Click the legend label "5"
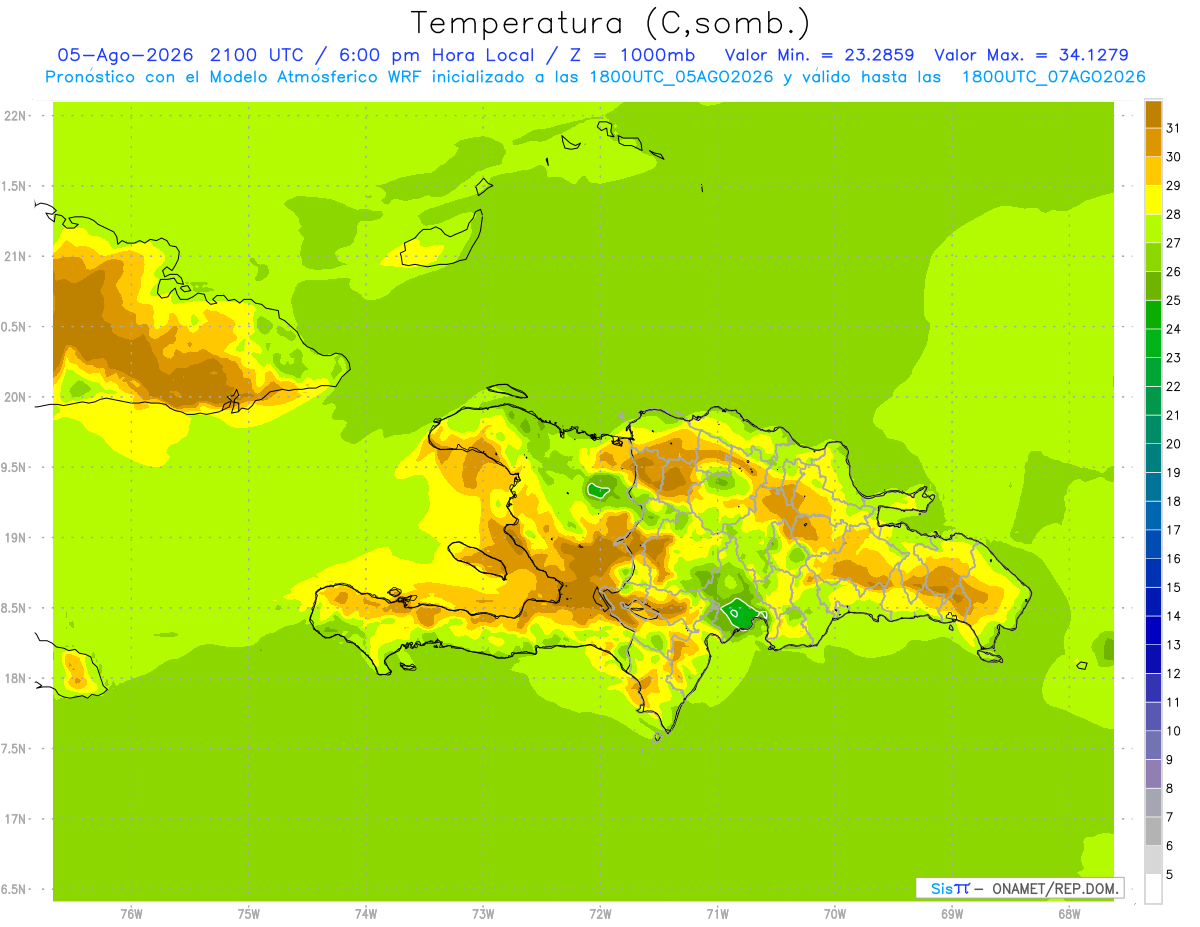The height and width of the screenshot is (927, 1200). [x=1170, y=874]
